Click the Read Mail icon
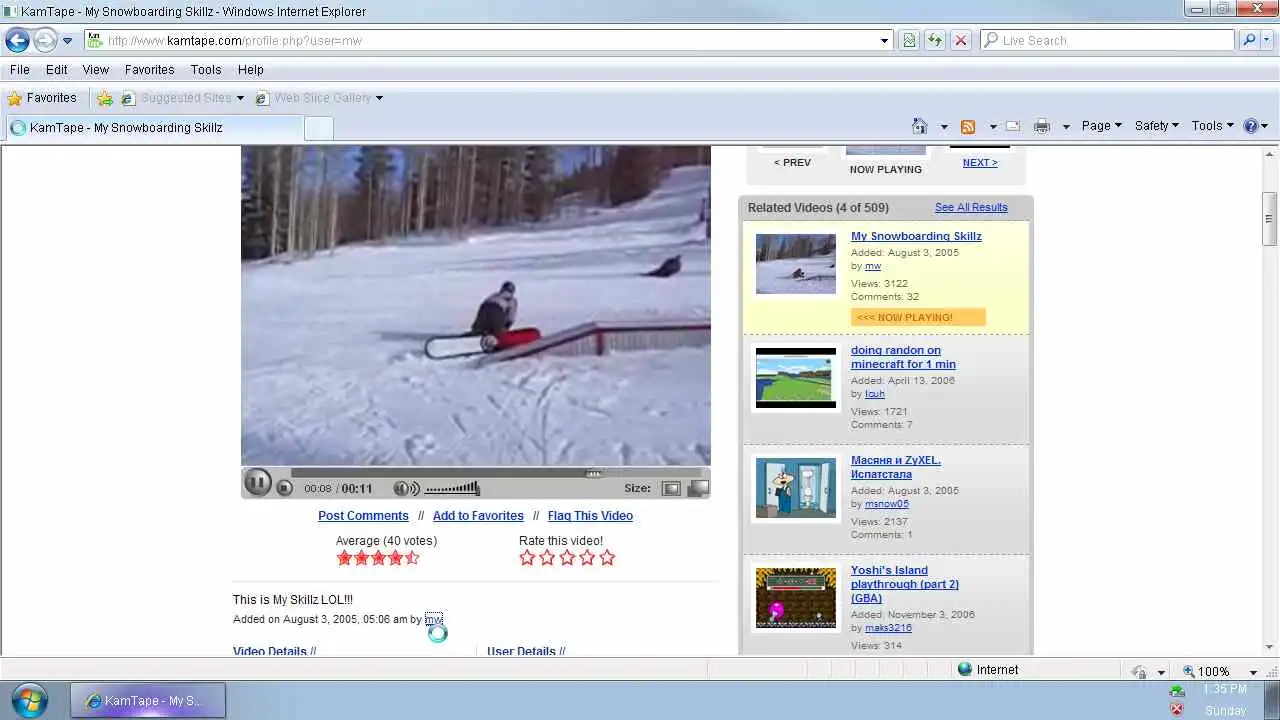This screenshot has width=1280, height=720. [x=1013, y=126]
